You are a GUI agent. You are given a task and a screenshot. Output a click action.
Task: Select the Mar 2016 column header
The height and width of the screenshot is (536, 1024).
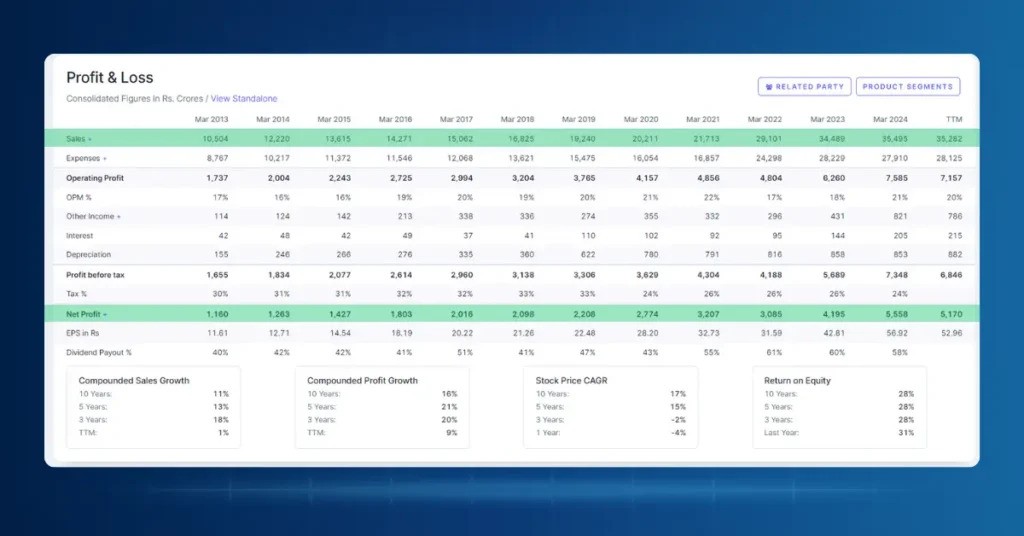pos(395,119)
